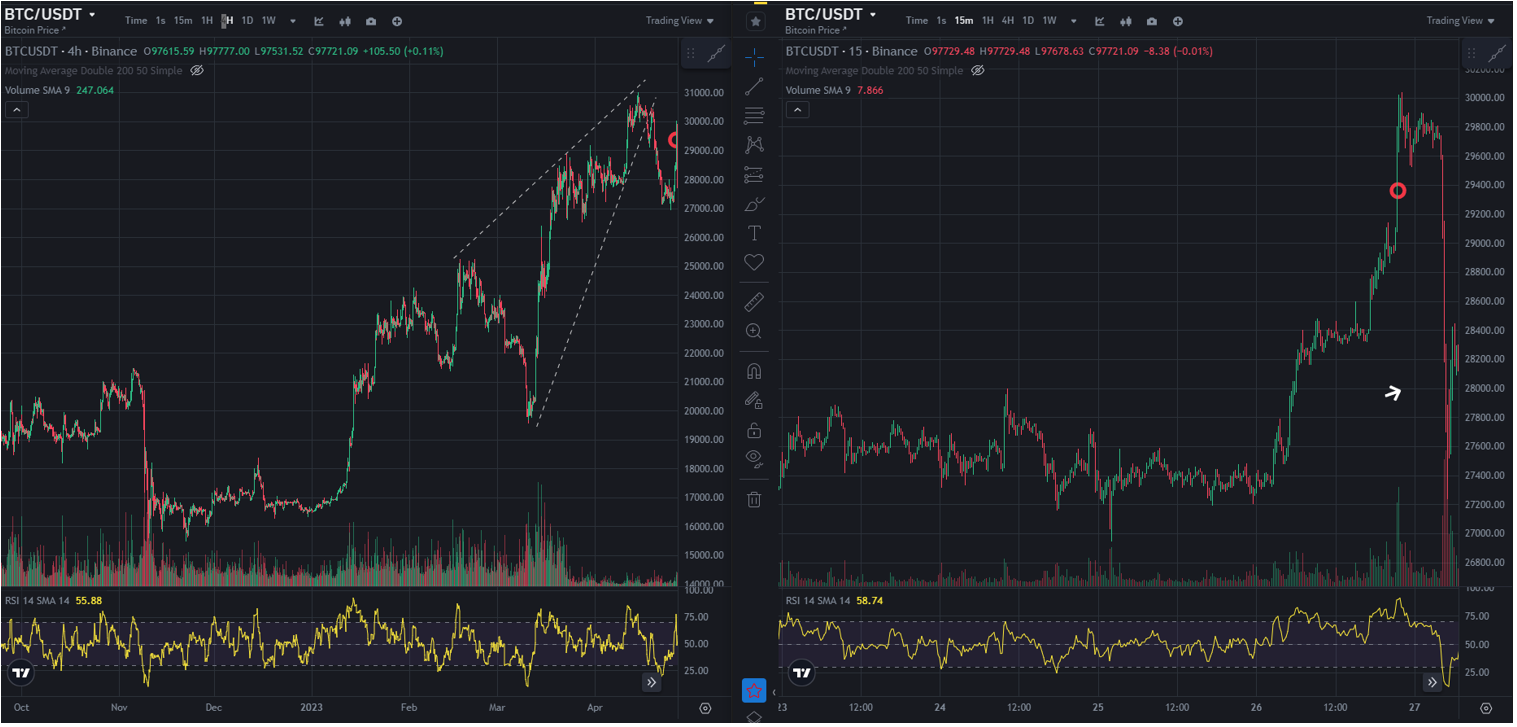Set left chart interval to 1D
This screenshot has height=727, width=1517.
pos(247,21)
